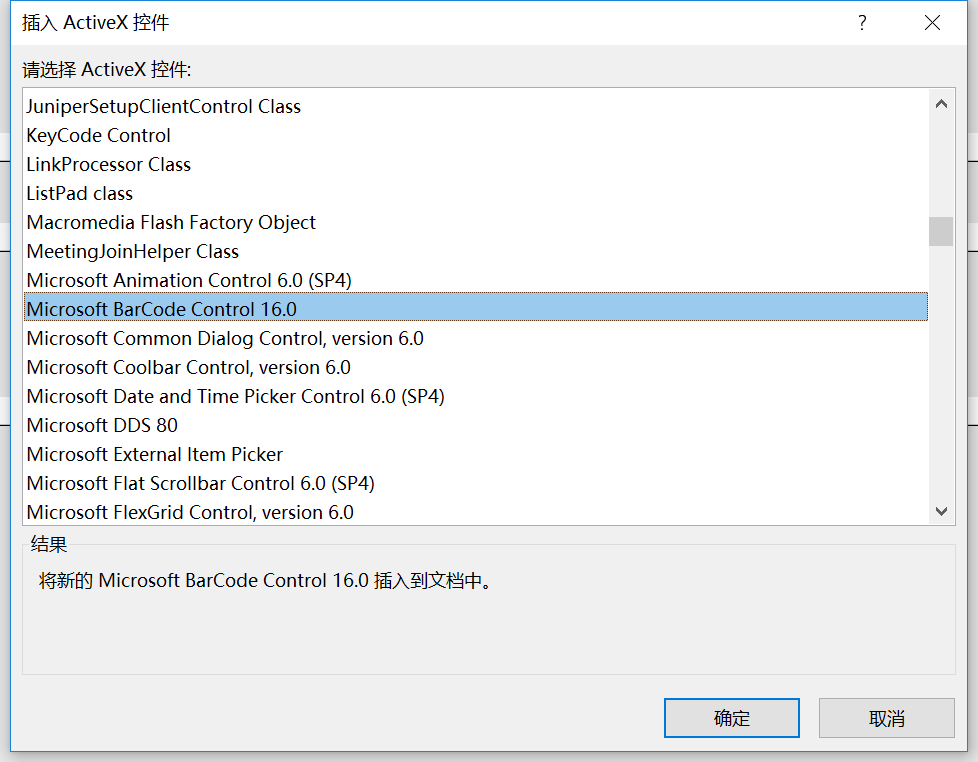Select ListPad class entry
Image resolution: width=978 pixels, height=762 pixels.
coord(476,193)
